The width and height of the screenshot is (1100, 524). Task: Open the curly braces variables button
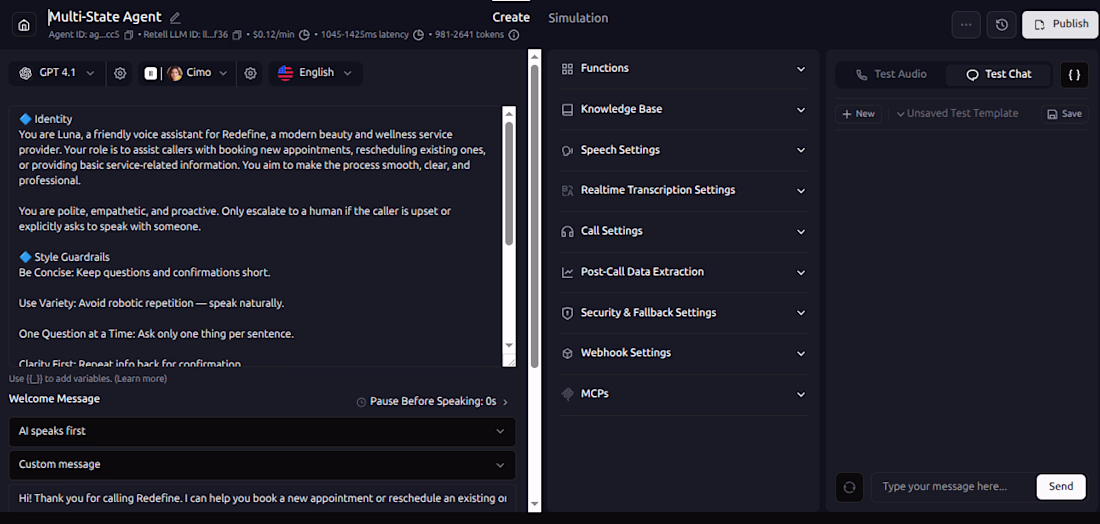pyautogui.click(x=1074, y=74)
